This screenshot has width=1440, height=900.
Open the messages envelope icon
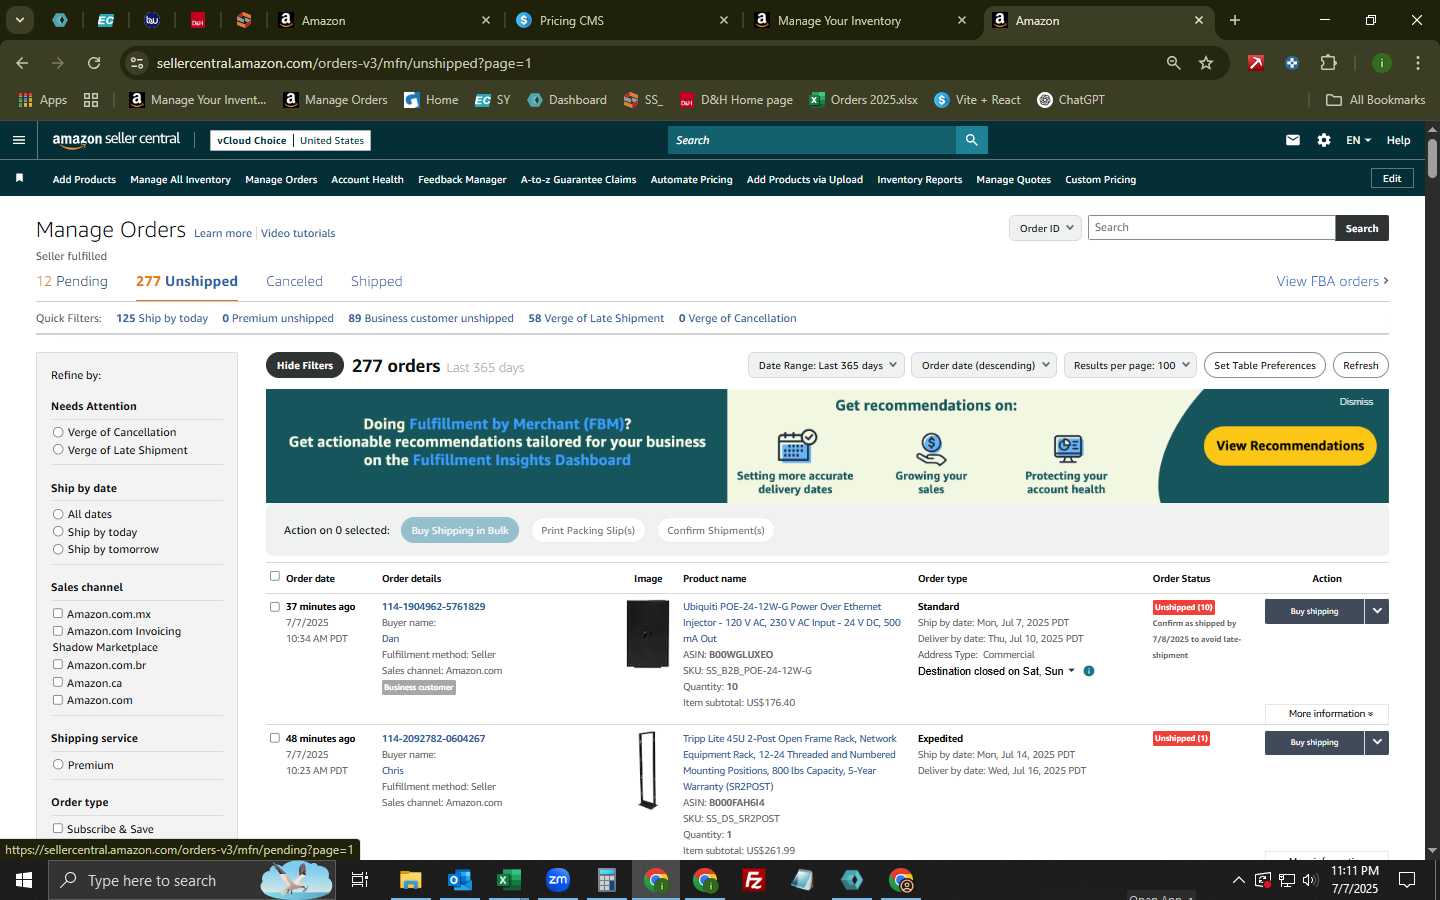click(x=1293, y=140)
